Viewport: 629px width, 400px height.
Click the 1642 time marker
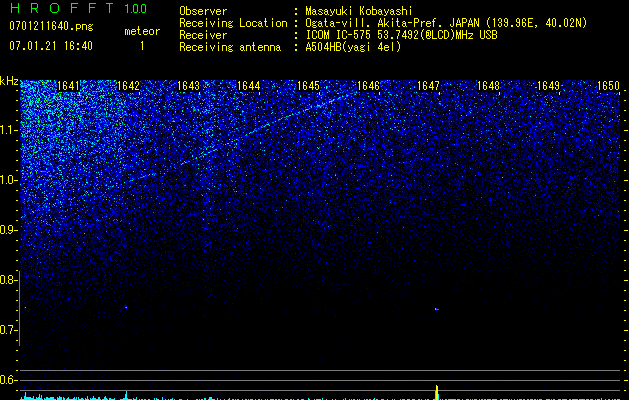coord(128,86)
